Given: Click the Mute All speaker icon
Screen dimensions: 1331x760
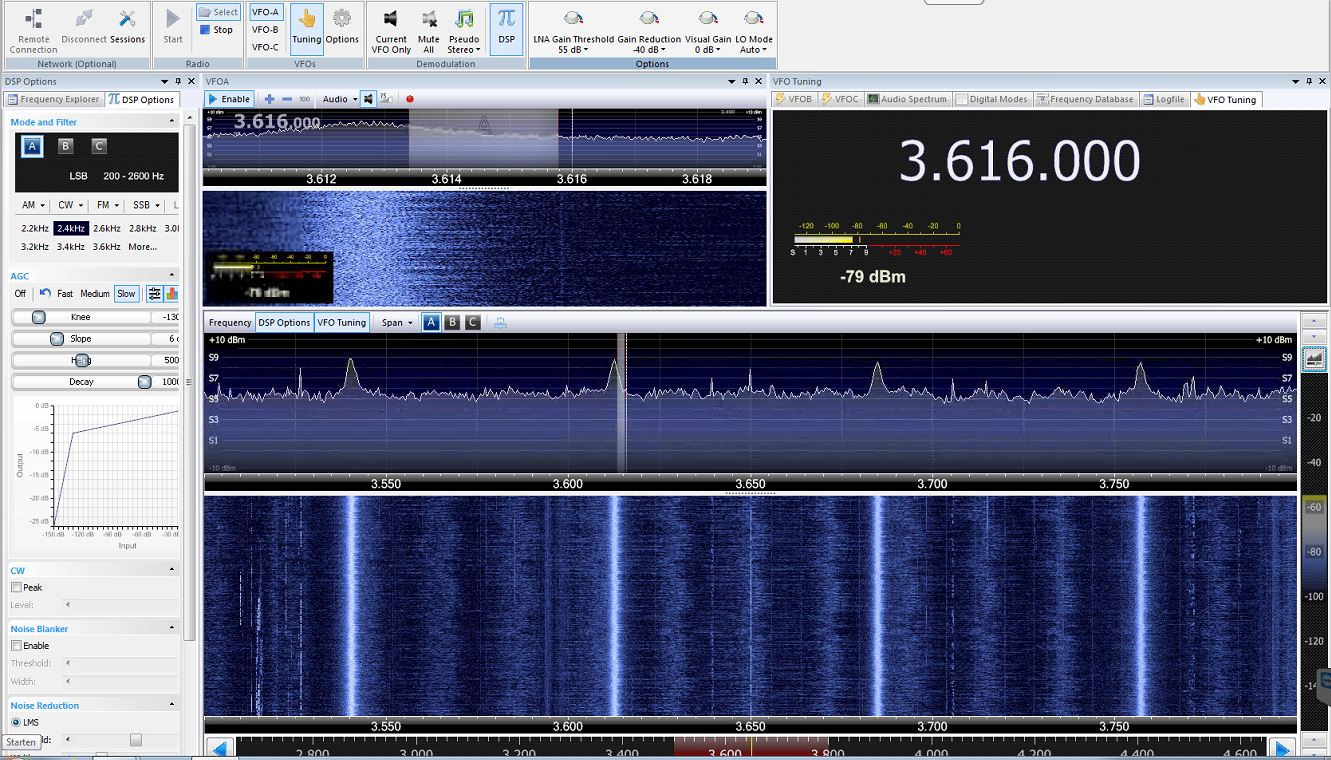Looking at the screenshot, I should (428, 31).
